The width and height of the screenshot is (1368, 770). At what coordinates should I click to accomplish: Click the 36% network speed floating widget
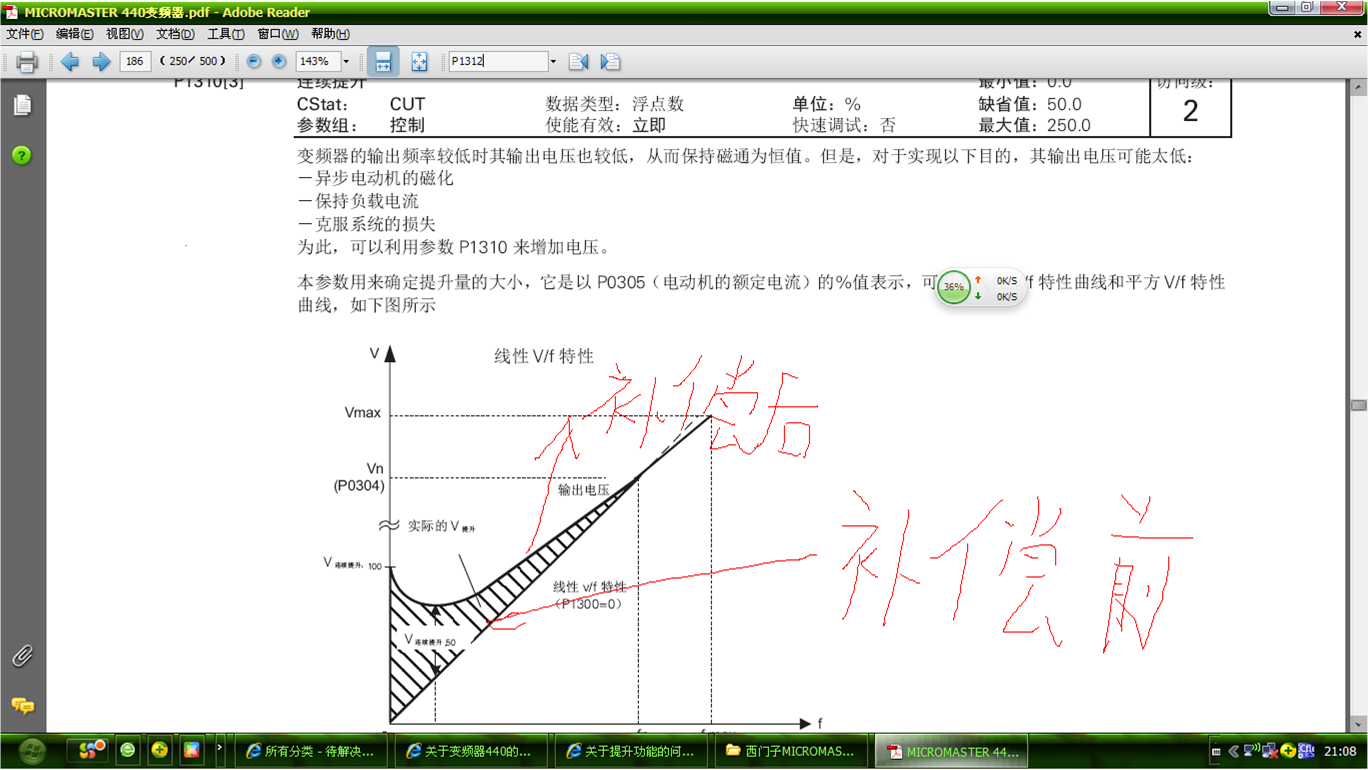(981, 287)
